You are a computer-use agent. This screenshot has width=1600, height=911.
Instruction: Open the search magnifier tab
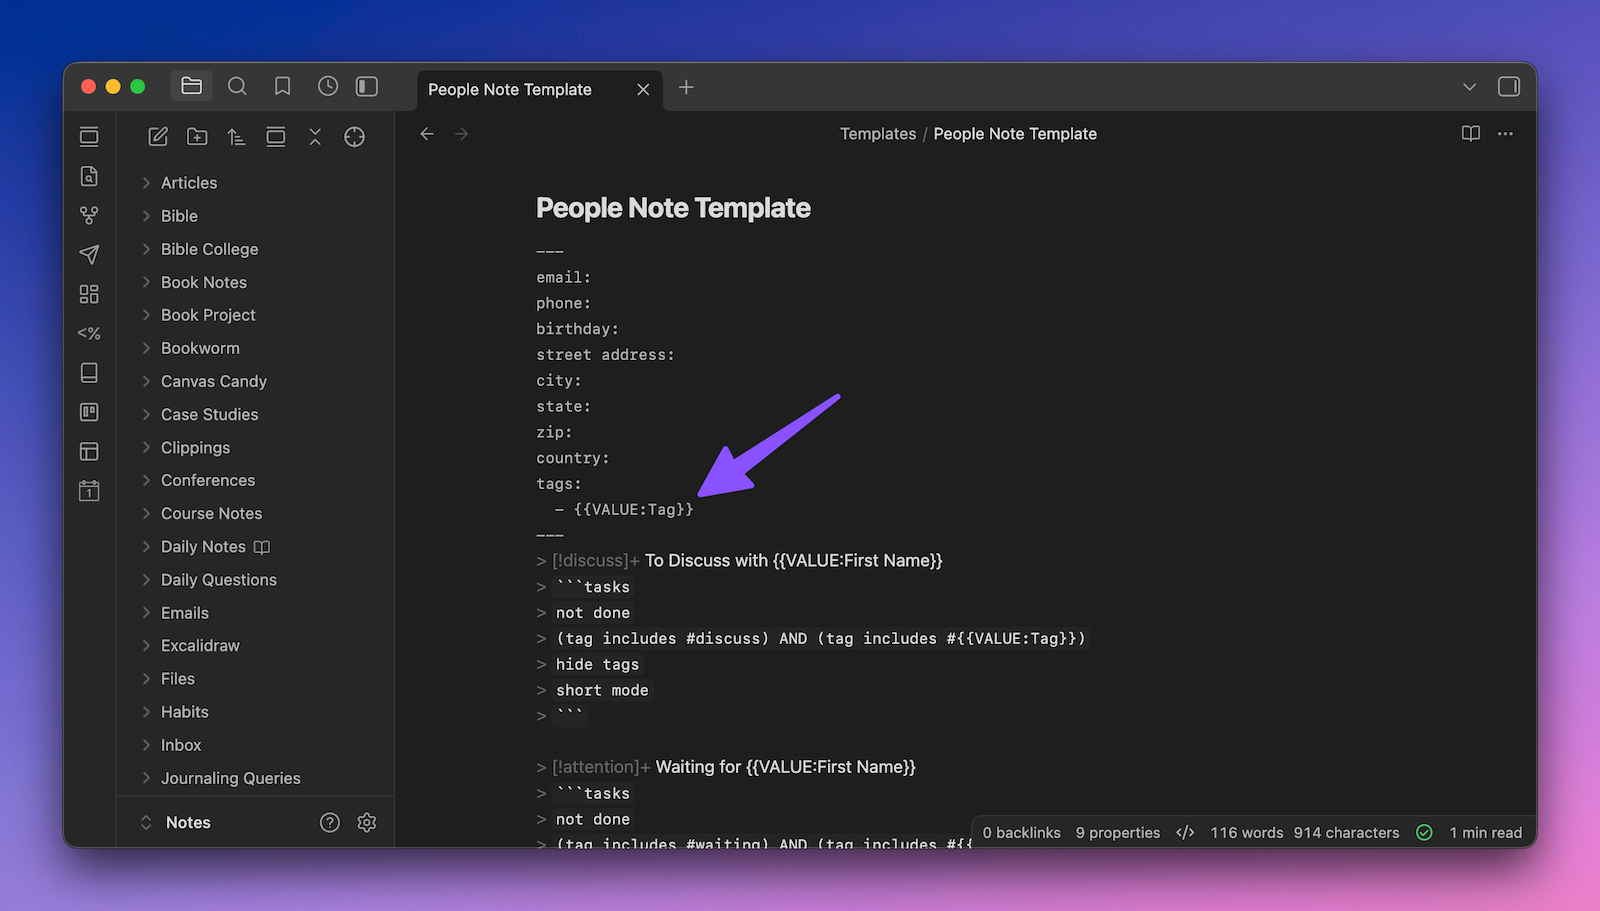point(237,87)
